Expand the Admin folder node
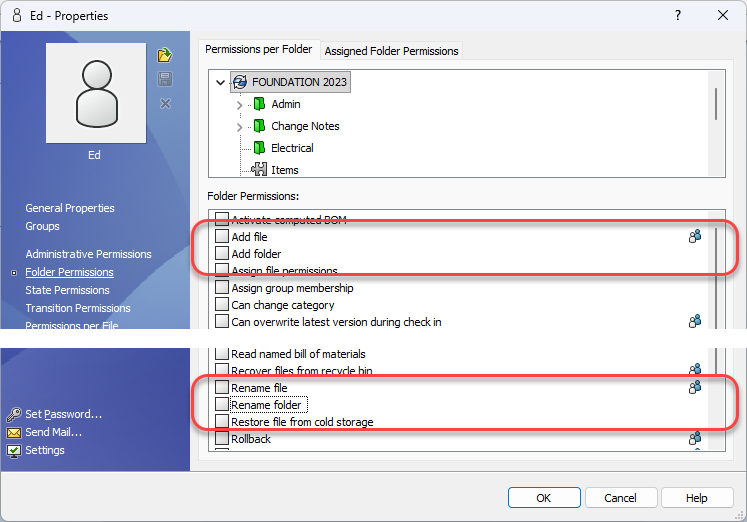The height and width of the screenshot is (522, 747). [x=239, y=105]
